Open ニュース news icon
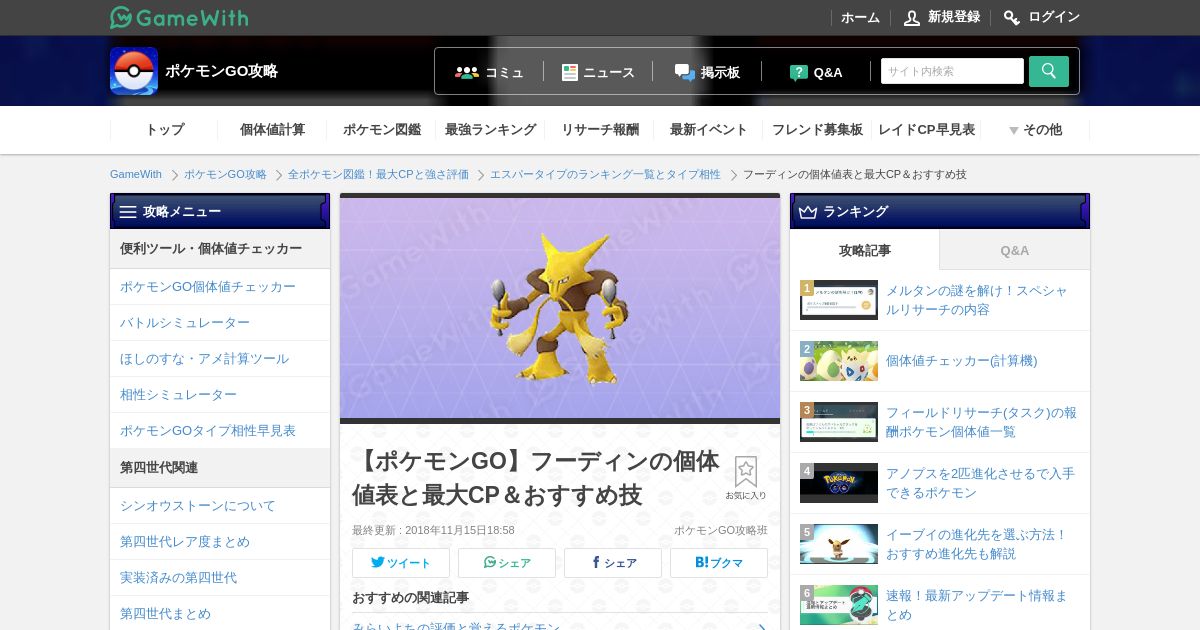This screenshot has height=630, width=1200. pos(570,72)
